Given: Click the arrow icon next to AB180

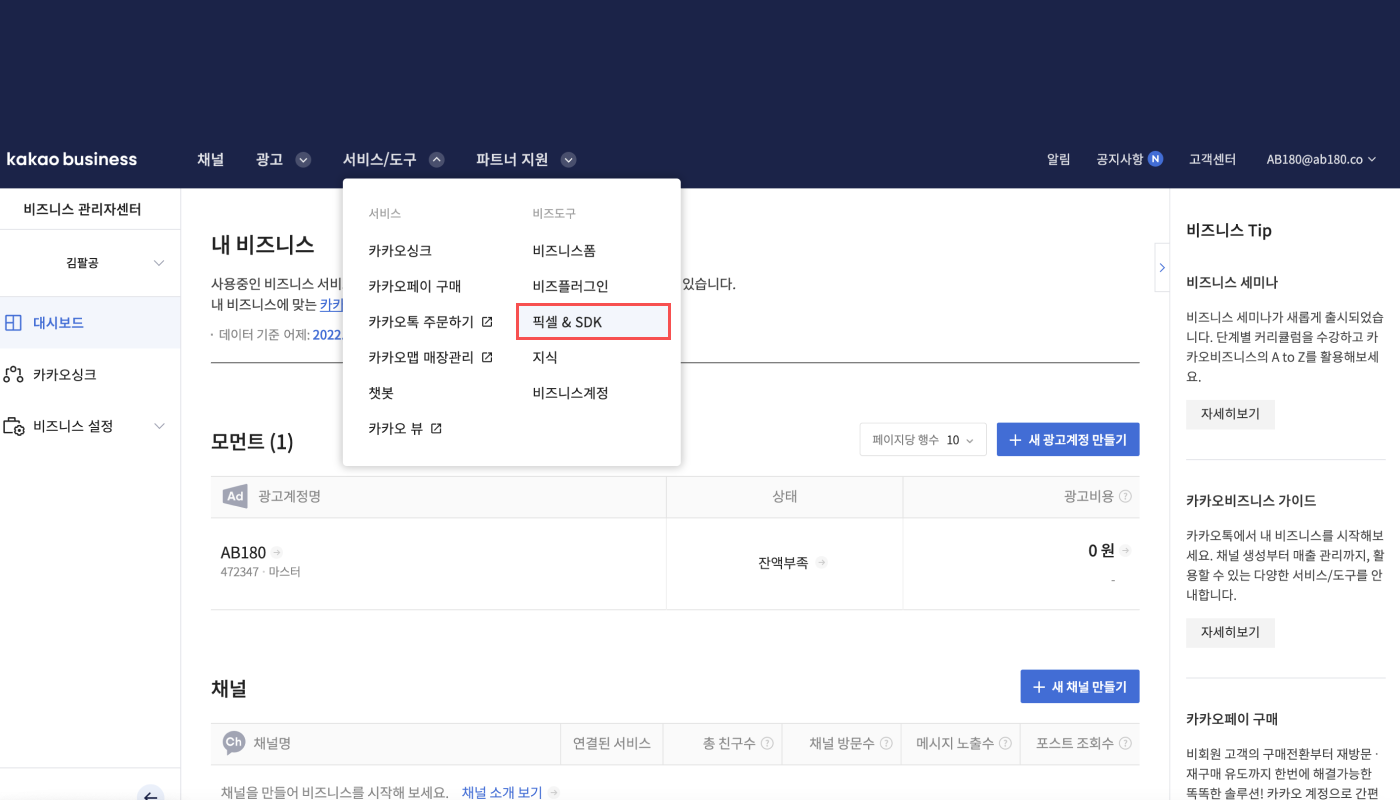Looking at the screenshot, I should coord(277,552).
